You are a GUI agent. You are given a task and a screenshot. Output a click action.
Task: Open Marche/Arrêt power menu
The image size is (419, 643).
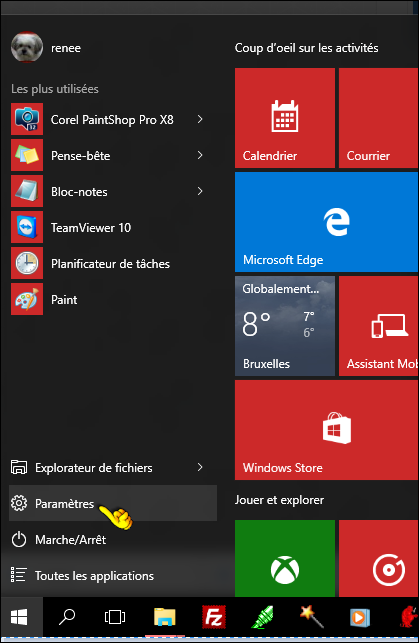tap(113, 539)
